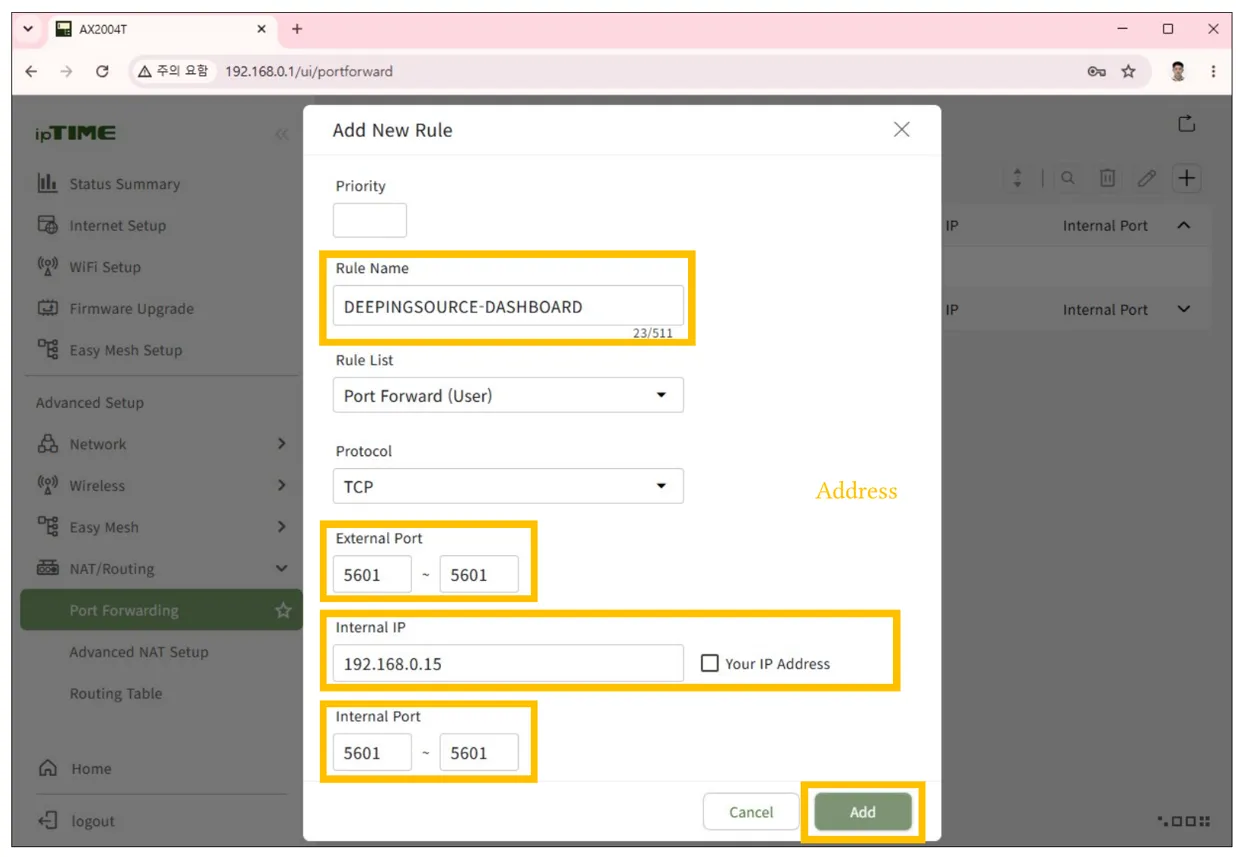Open the Rule List dropdown
The width and height of the screenshot is (1240, 857).
[508, 395]
